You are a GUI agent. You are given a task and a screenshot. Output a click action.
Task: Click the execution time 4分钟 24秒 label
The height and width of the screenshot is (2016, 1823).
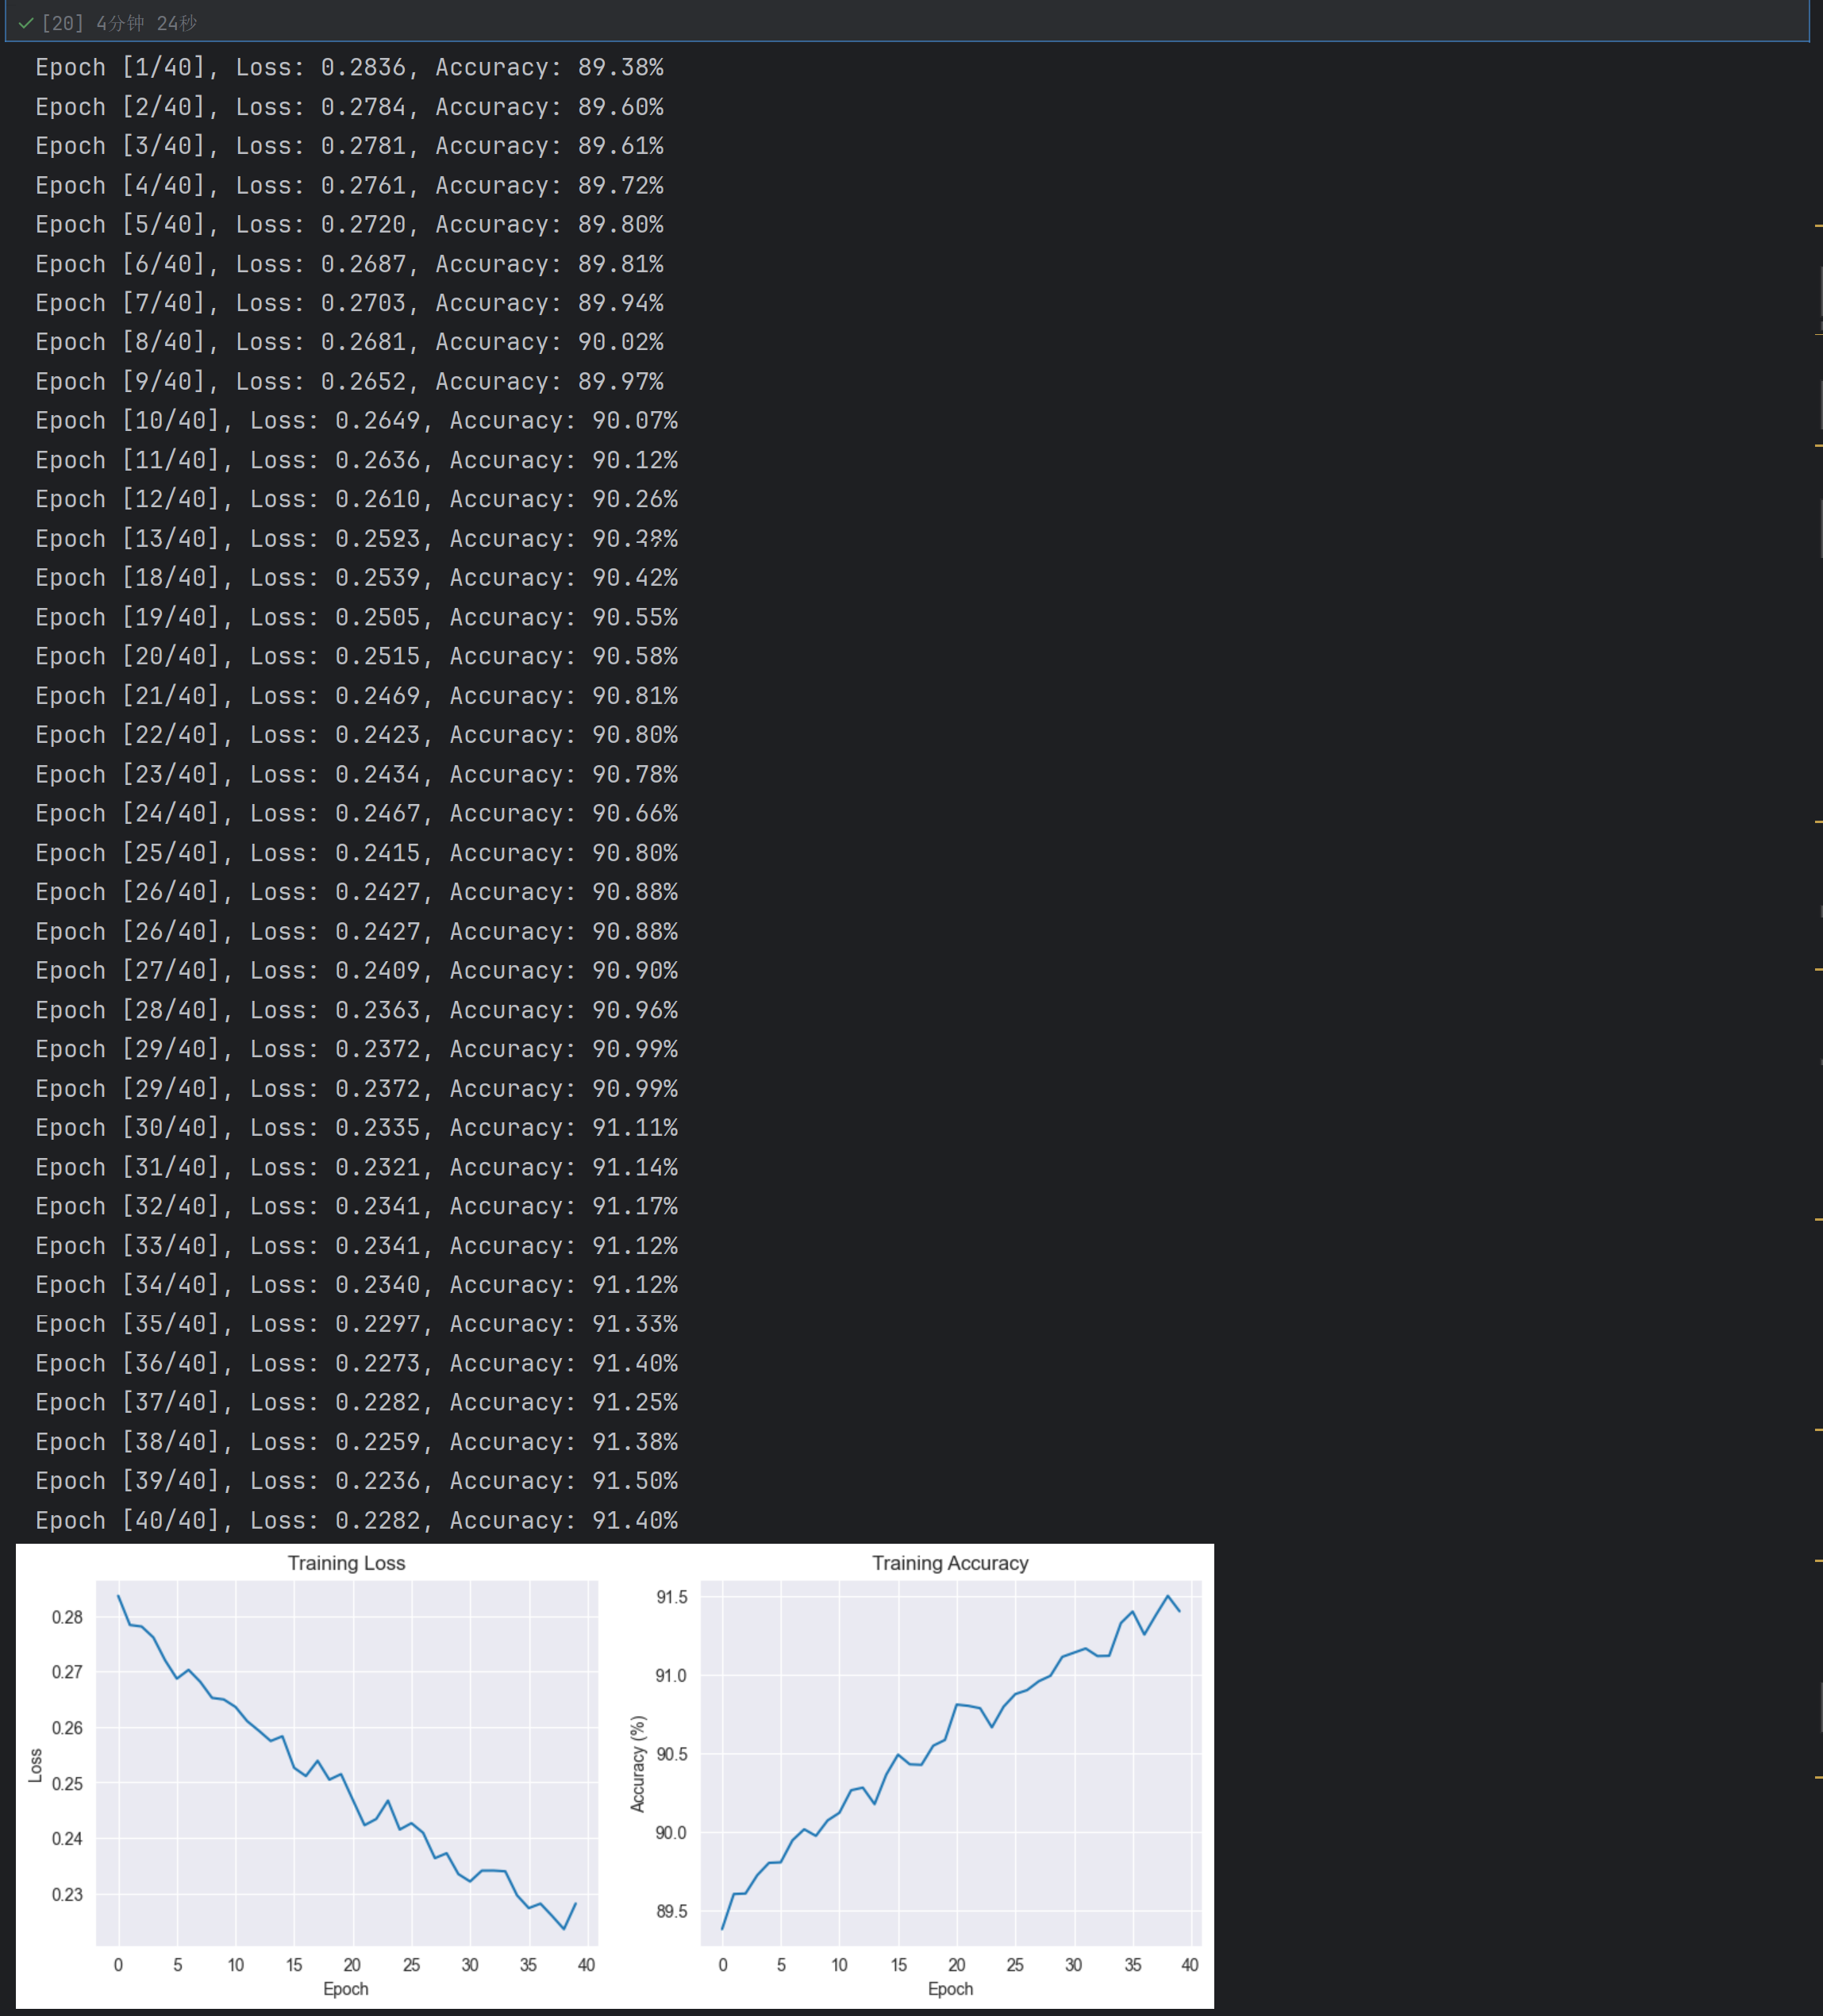(146, 23)
